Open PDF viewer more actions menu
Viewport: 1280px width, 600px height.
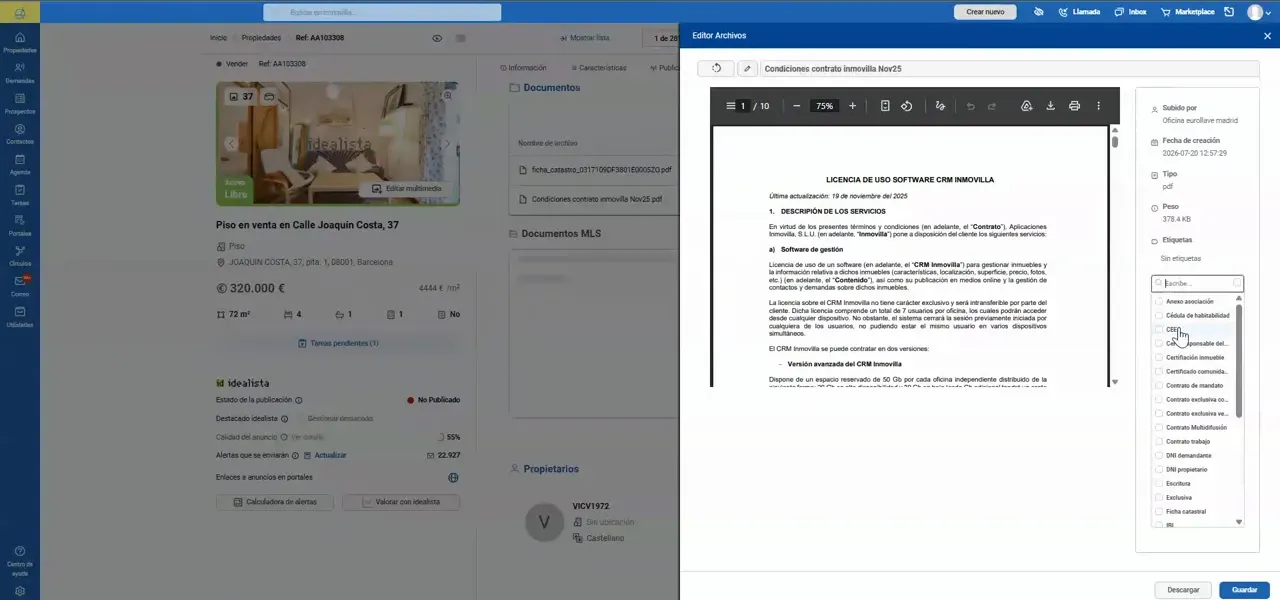point(1098,106)
